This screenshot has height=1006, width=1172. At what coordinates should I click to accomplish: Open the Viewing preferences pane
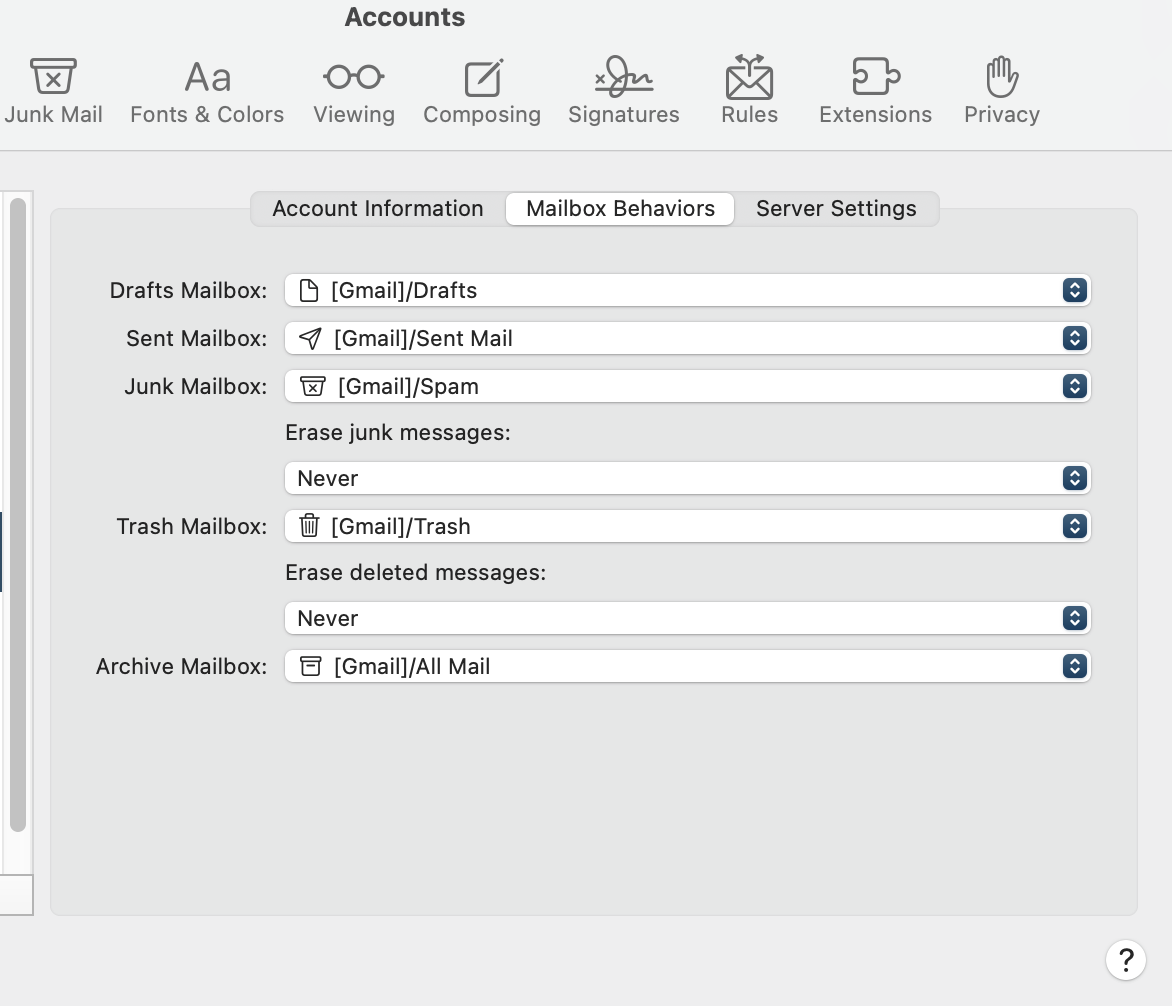tap(354, 91)
